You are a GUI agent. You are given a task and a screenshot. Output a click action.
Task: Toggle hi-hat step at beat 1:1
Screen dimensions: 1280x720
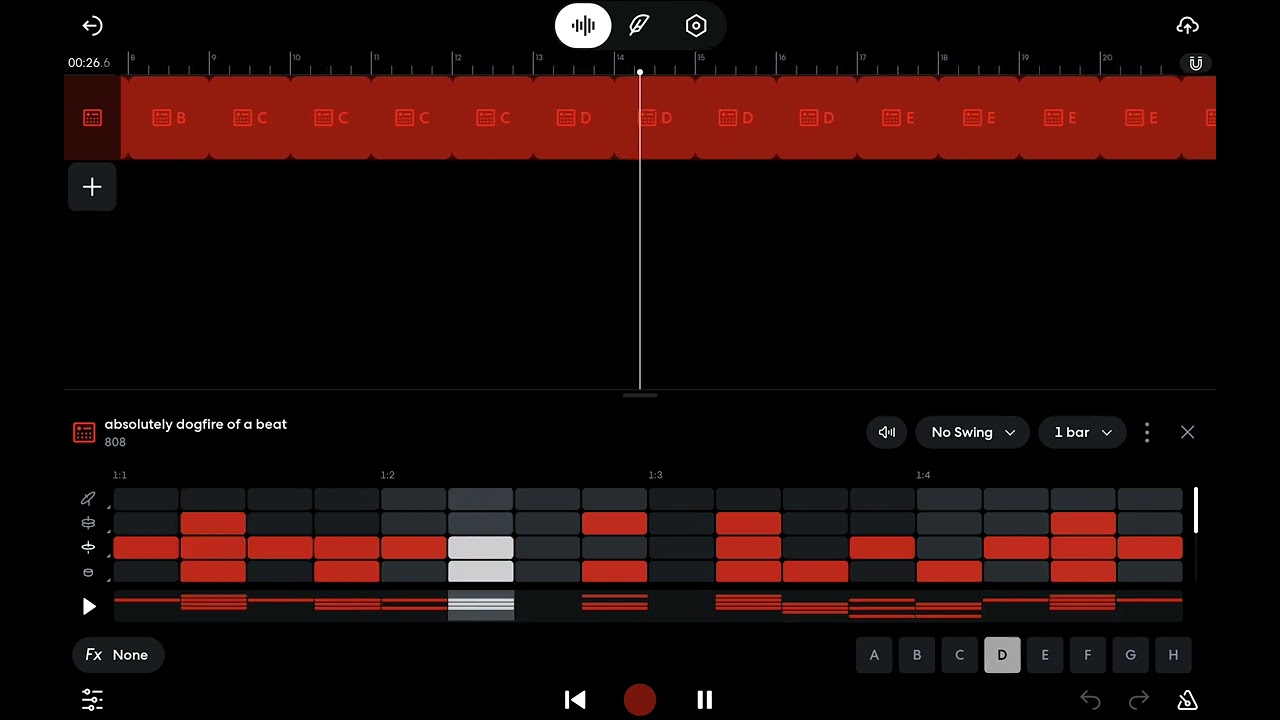point(146,548)
